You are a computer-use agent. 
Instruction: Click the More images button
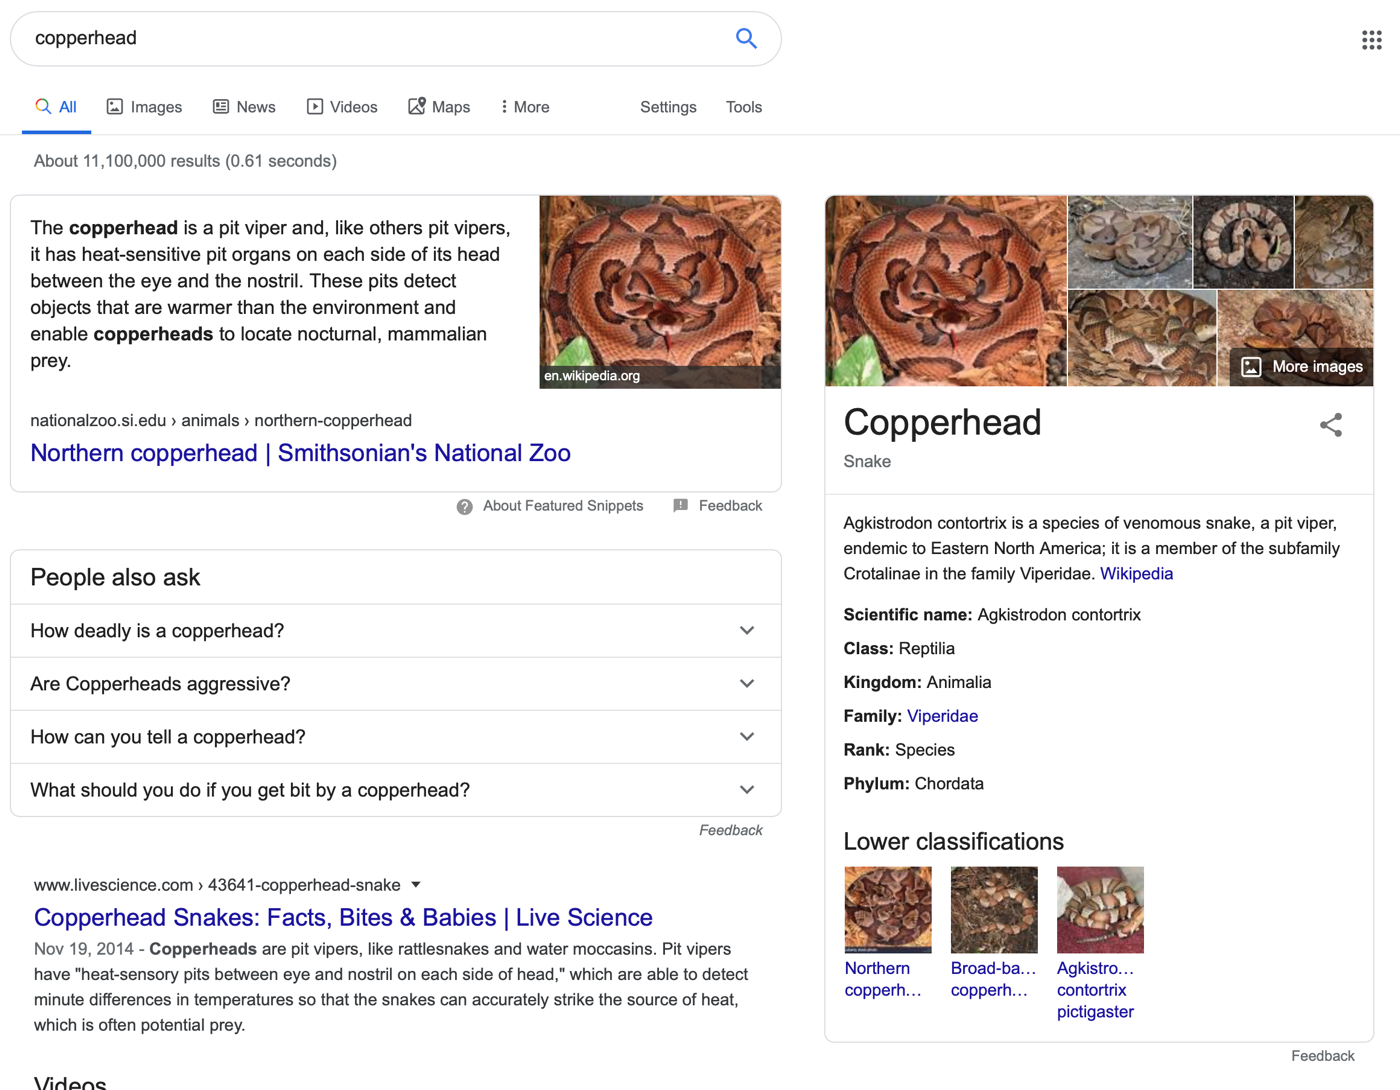[1302, 367]
